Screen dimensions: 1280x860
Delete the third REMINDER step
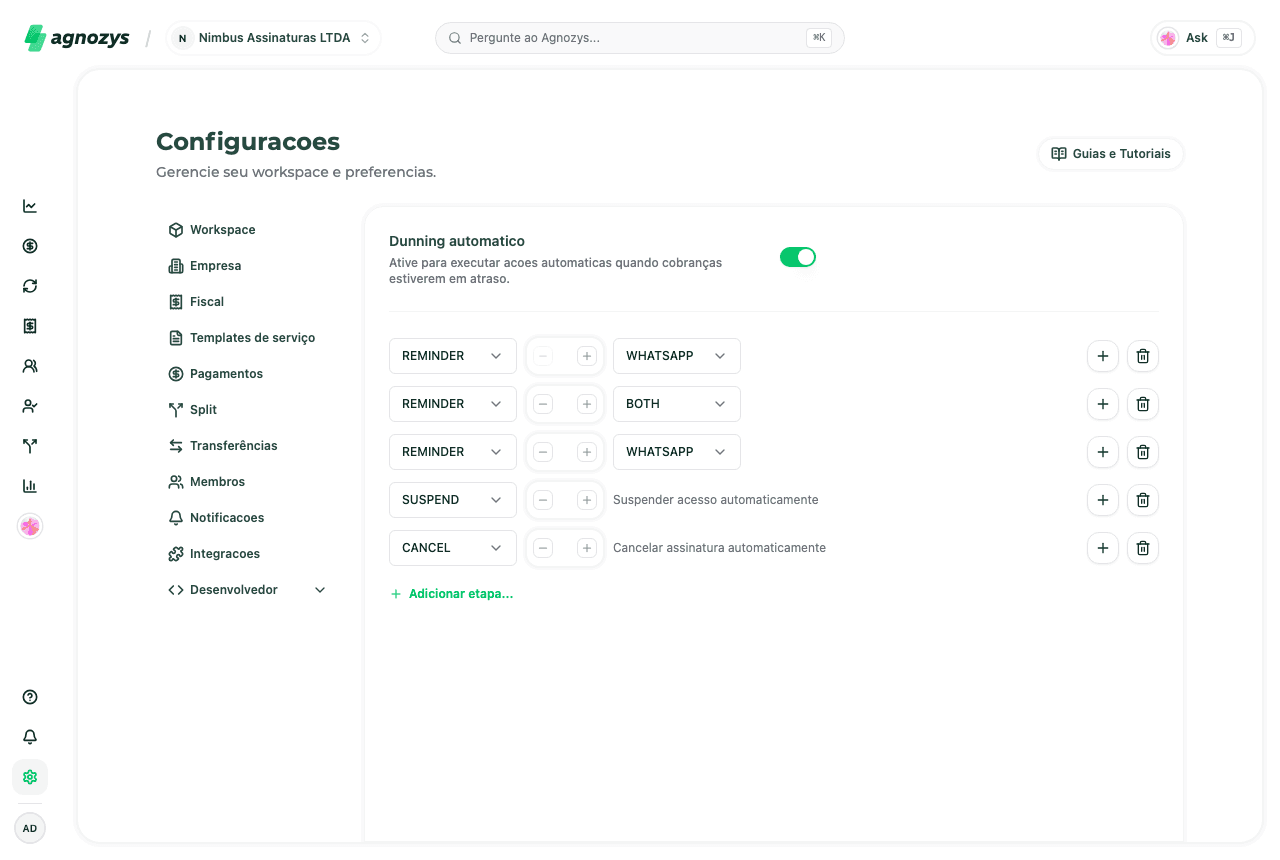tap(1143, 452)
